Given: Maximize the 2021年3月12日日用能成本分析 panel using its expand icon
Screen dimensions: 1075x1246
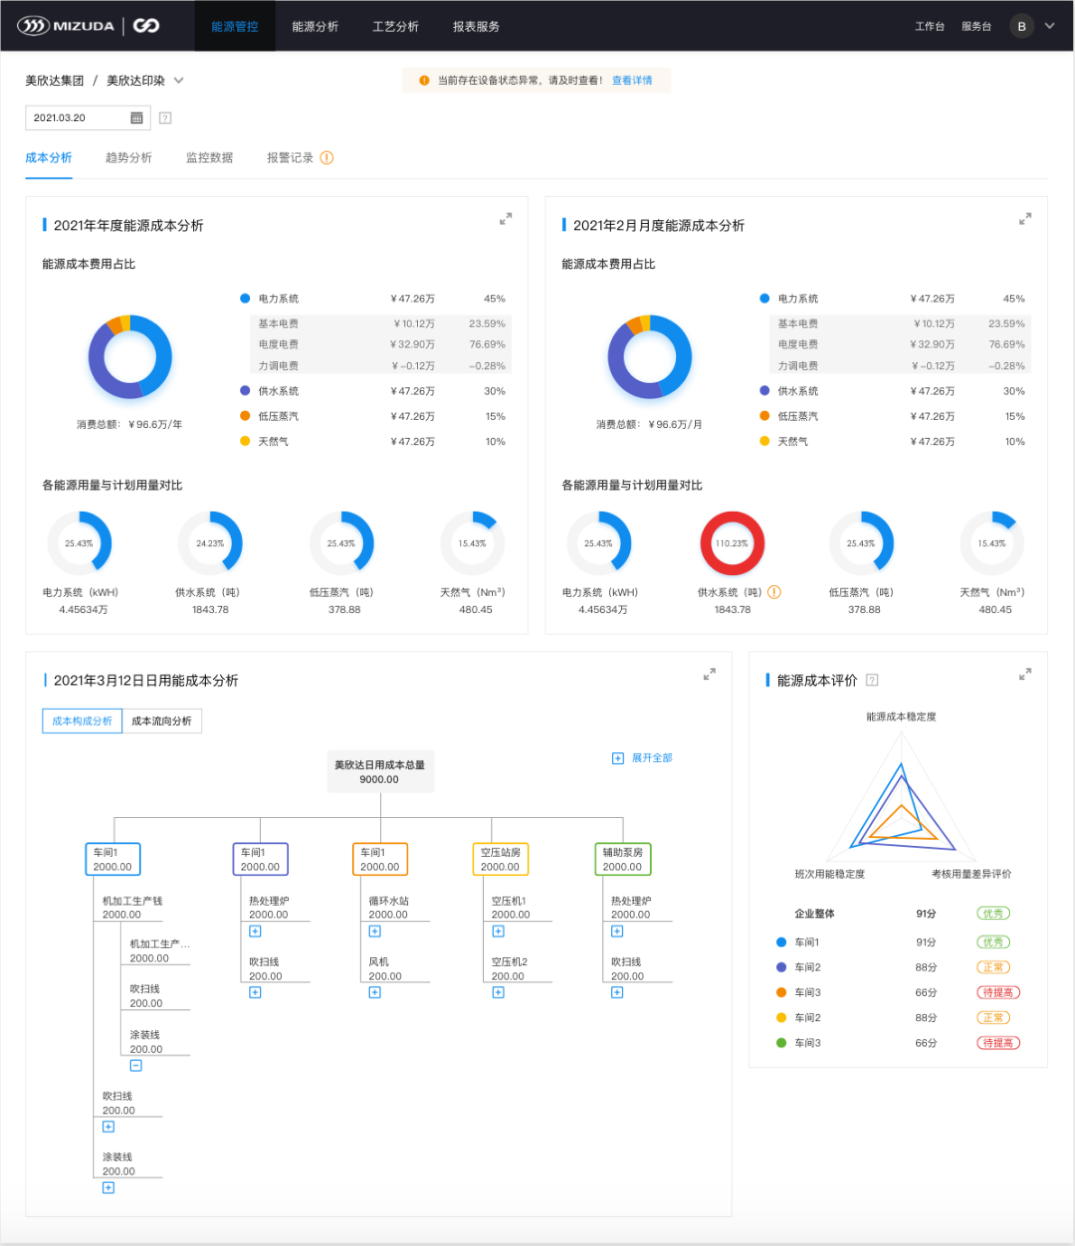Looking at the screenshot, I should pyautogui.click(x=709, y=675).
